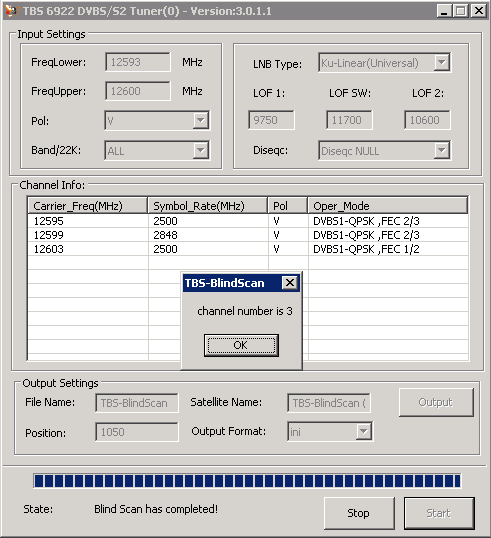Click the blind scan progress bar
491x538 pixels.
tap(247, 481)
